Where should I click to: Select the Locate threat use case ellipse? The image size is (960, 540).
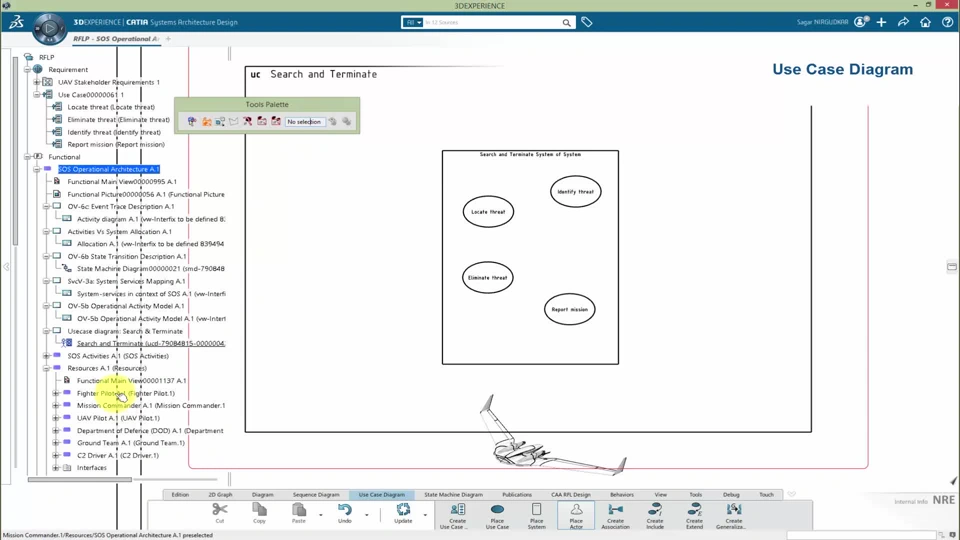pos(488,212)
